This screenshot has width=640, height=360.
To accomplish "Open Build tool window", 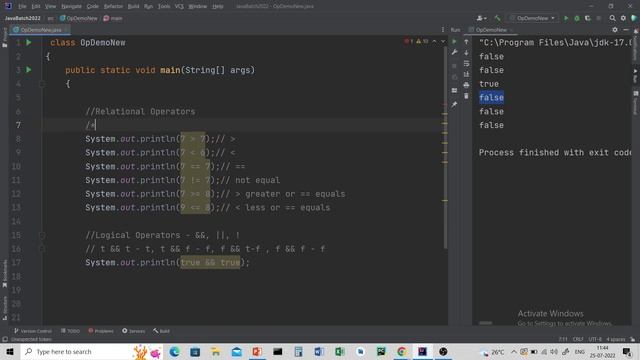I will click(x=162, y=331).
